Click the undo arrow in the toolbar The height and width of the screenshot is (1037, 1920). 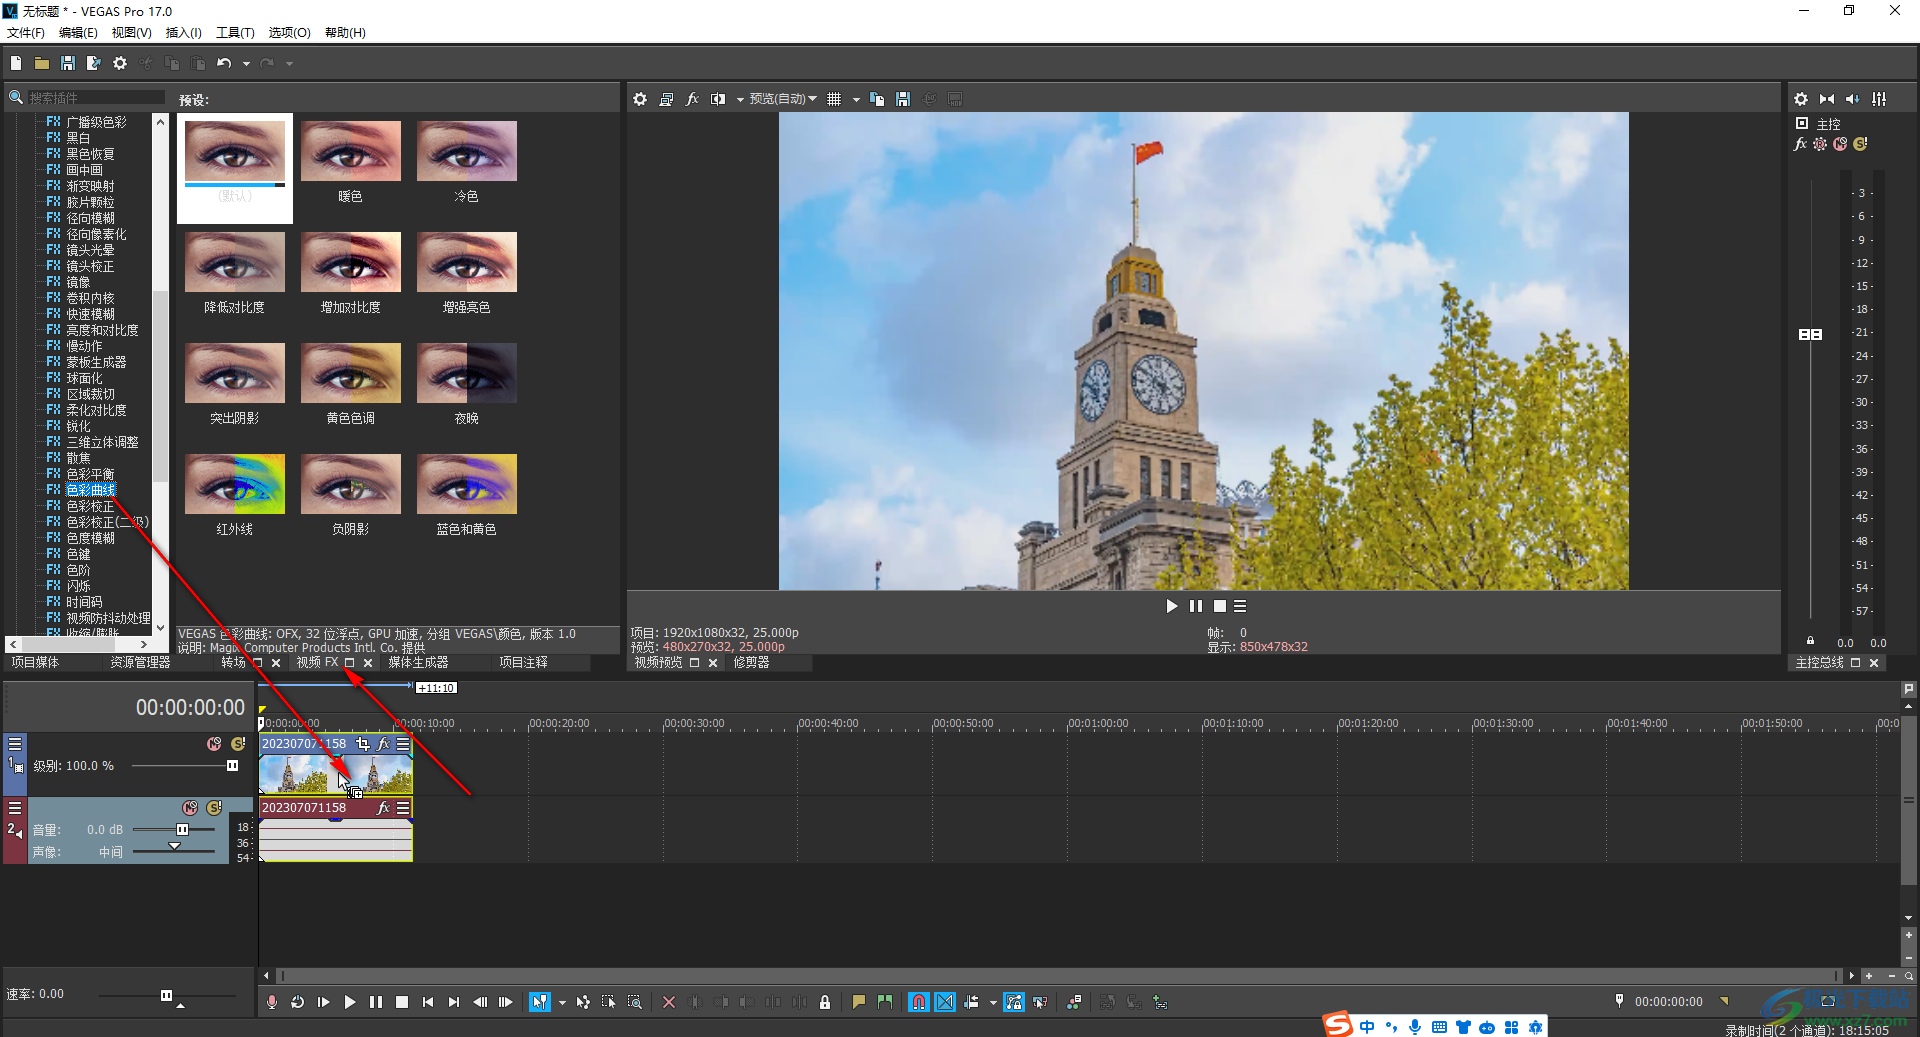point(224,63)
